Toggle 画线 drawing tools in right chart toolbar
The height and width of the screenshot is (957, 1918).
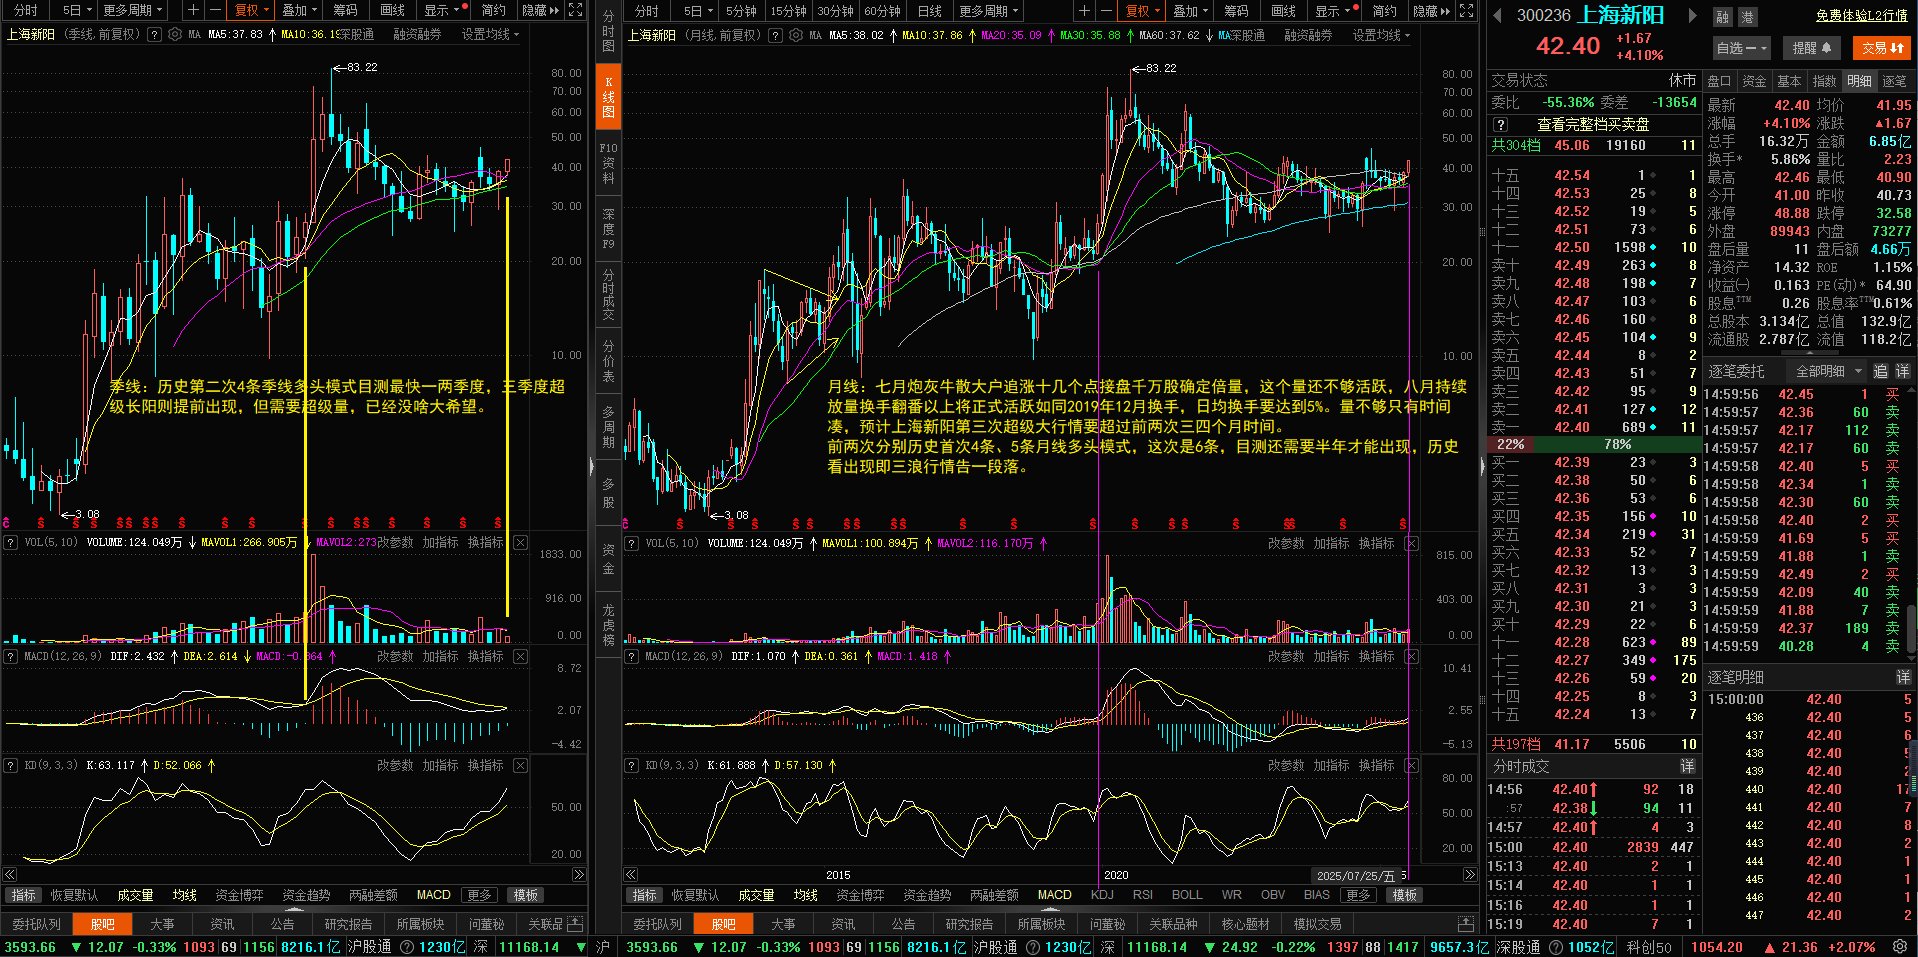click(1283, 10)
